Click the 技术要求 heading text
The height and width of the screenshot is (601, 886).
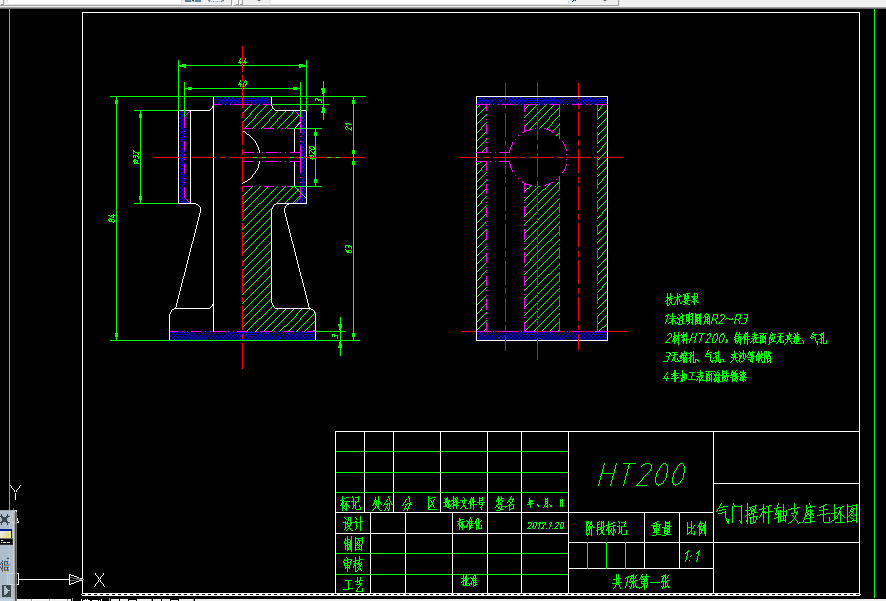[681, 300]
